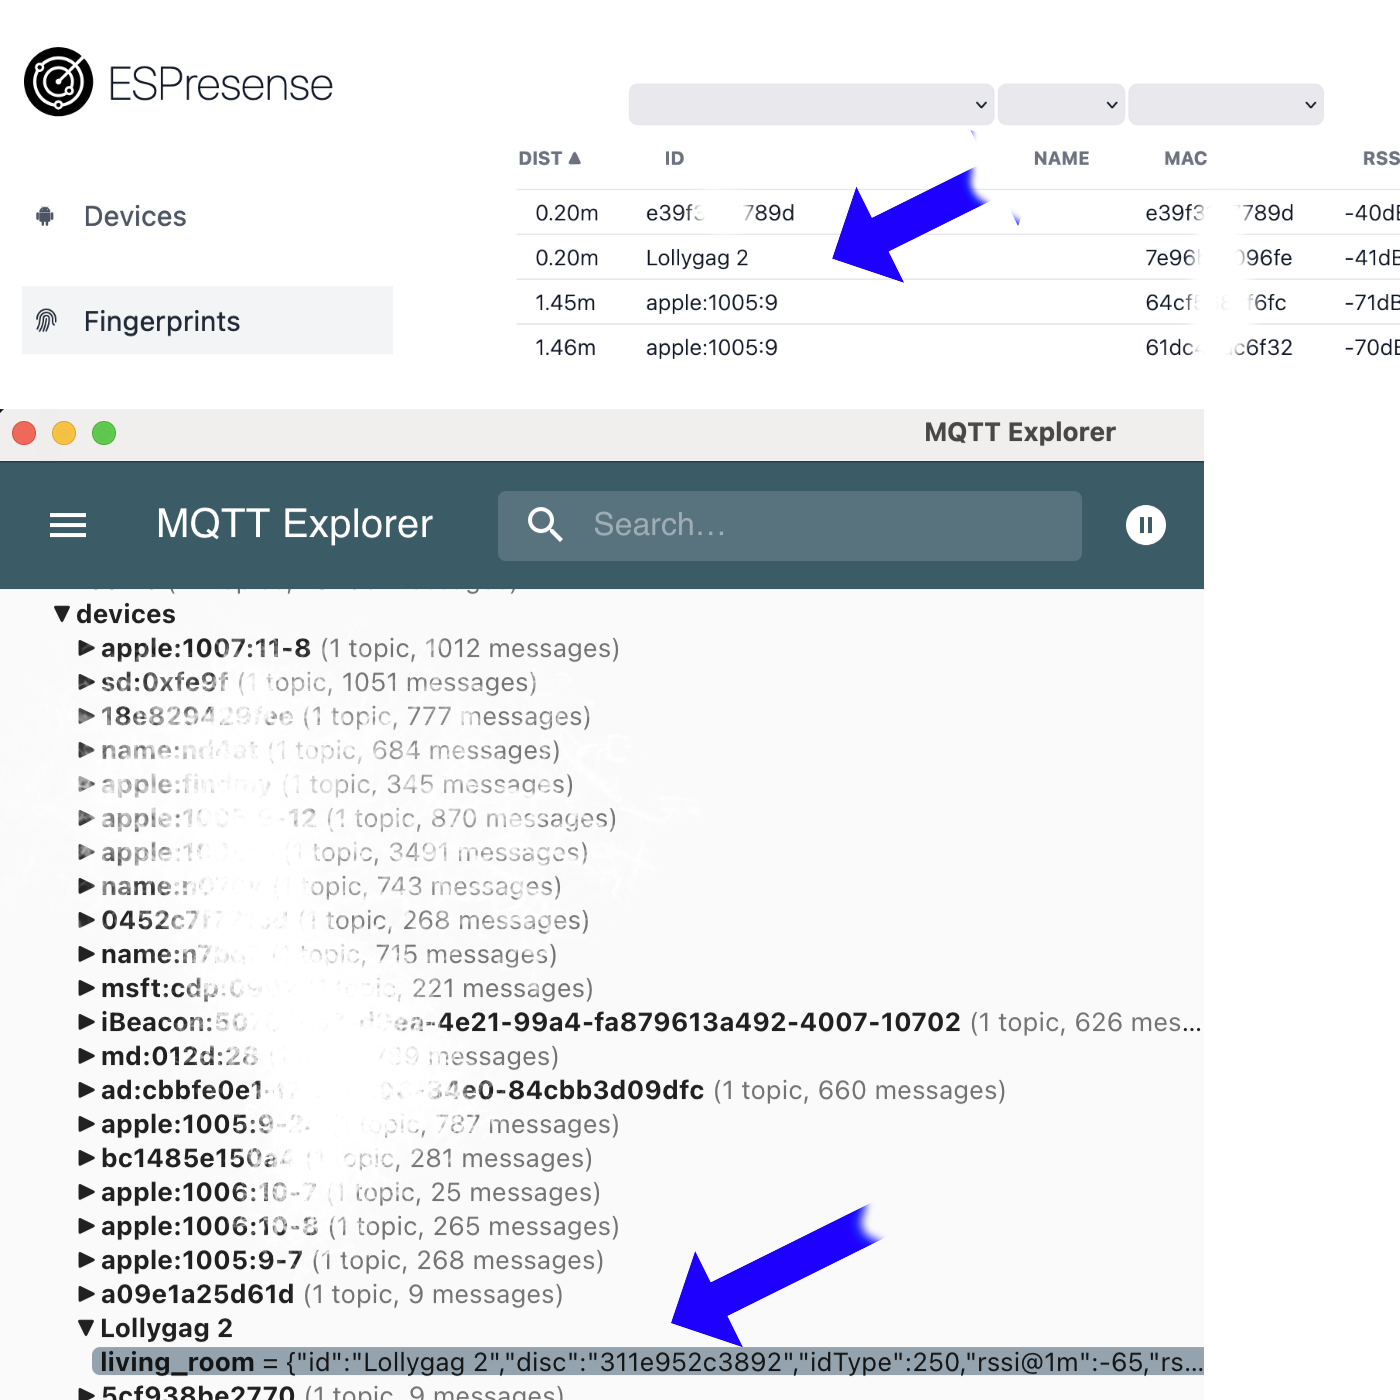Click the search magnifier icon

click(545, 524)
